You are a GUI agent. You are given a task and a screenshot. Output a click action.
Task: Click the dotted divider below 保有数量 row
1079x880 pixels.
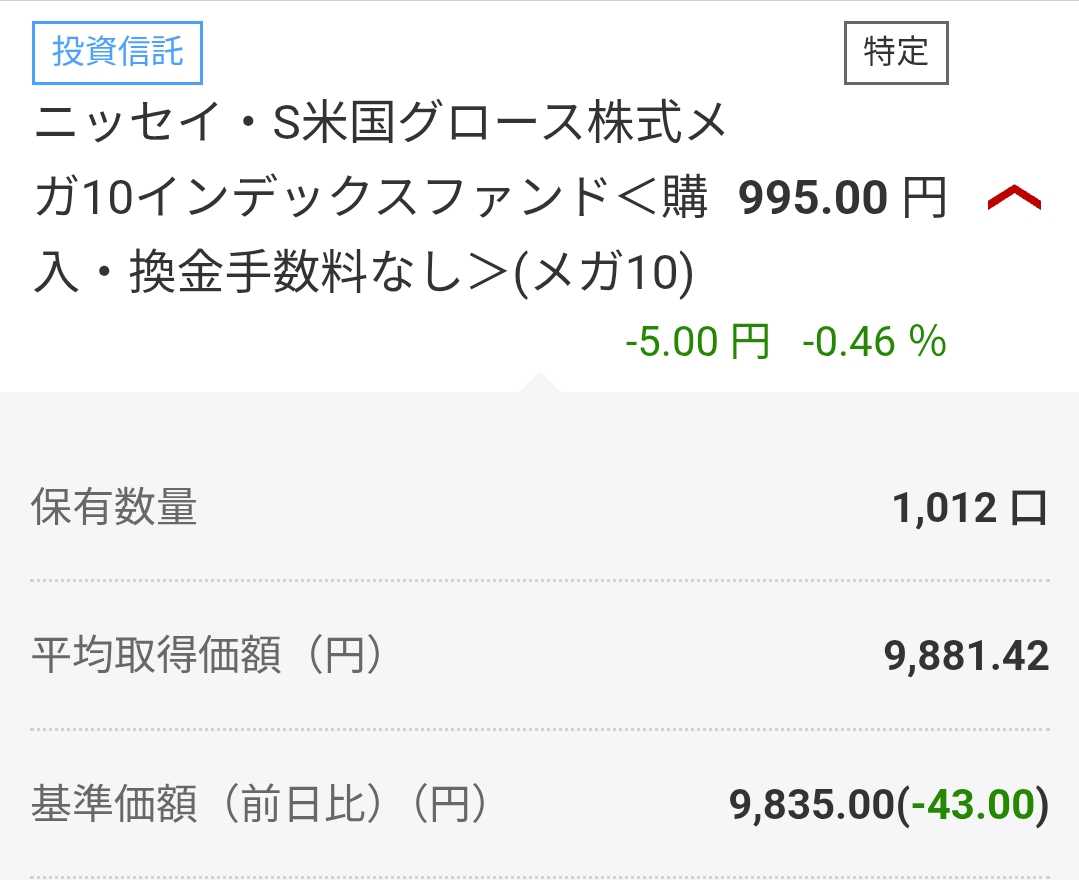[540, 580]
